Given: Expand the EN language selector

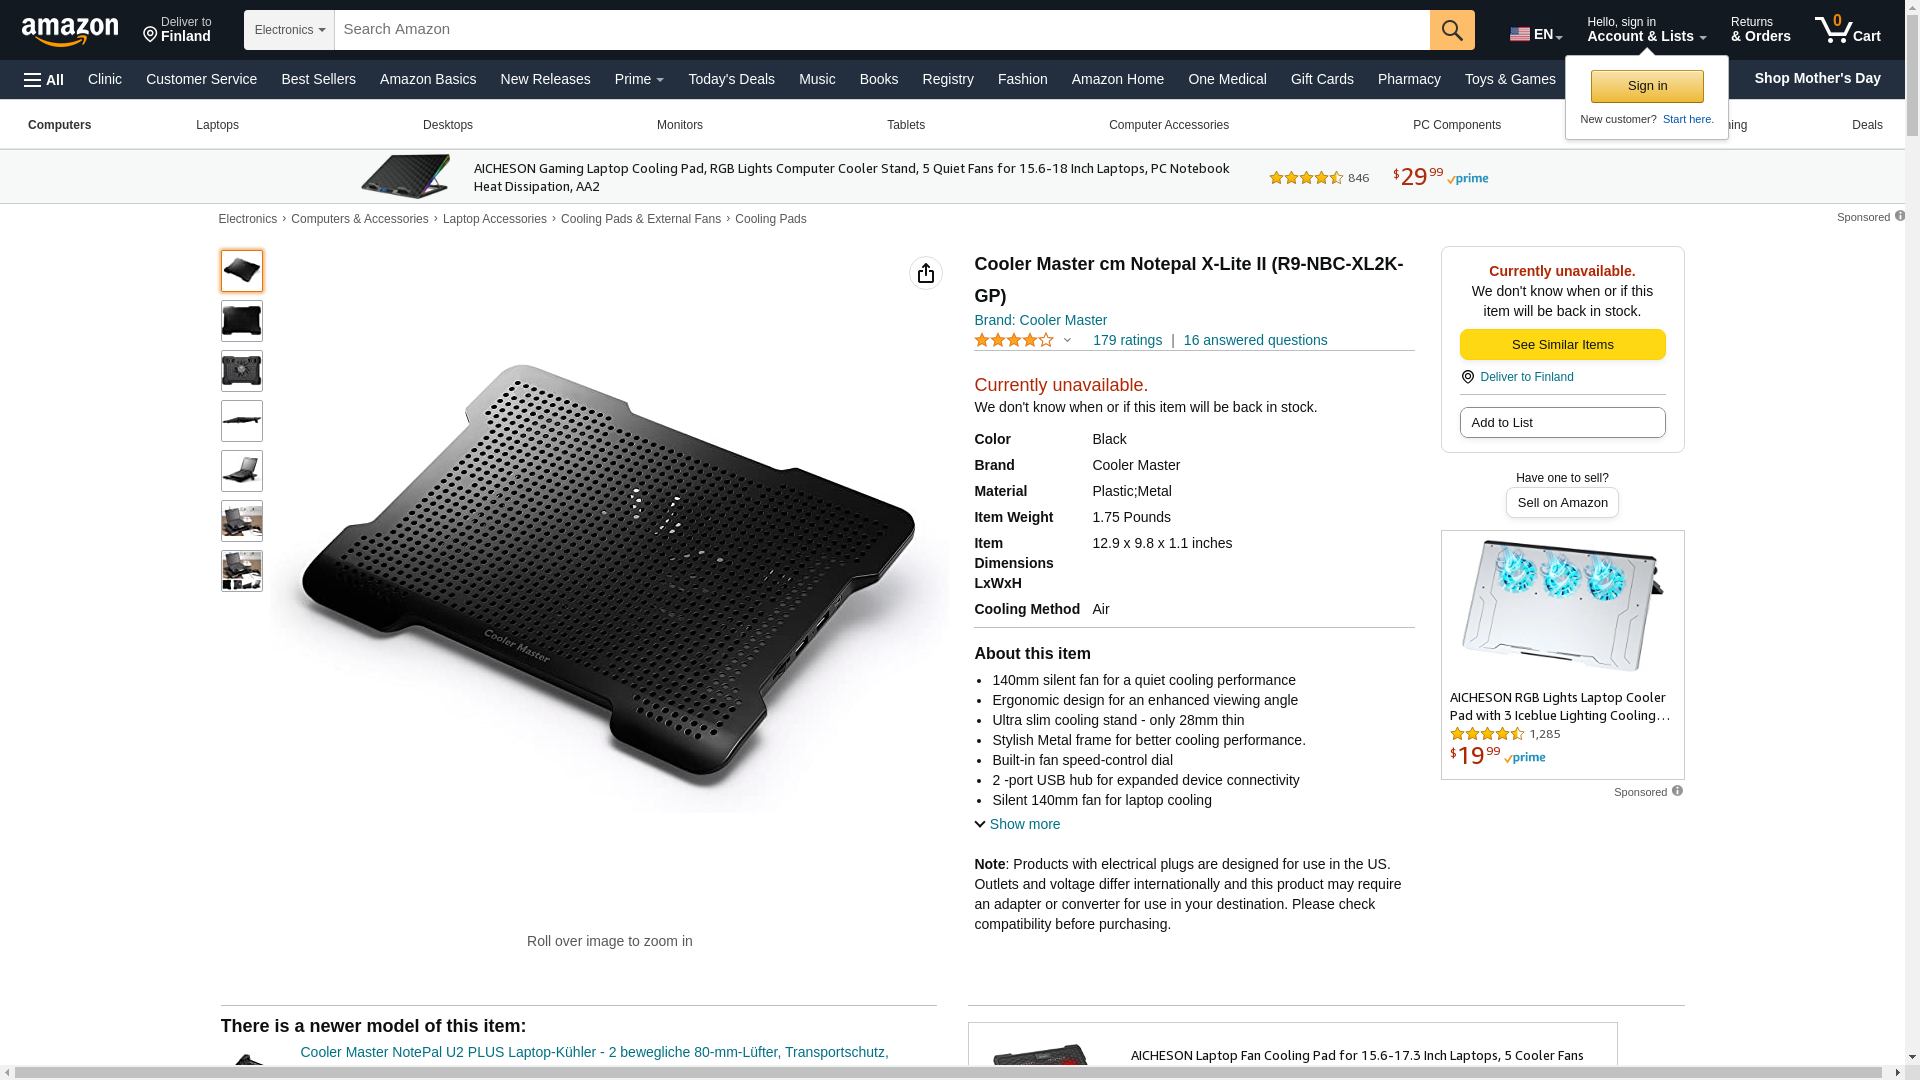Looking at the screenshot, I should [x=1535, y=34].
